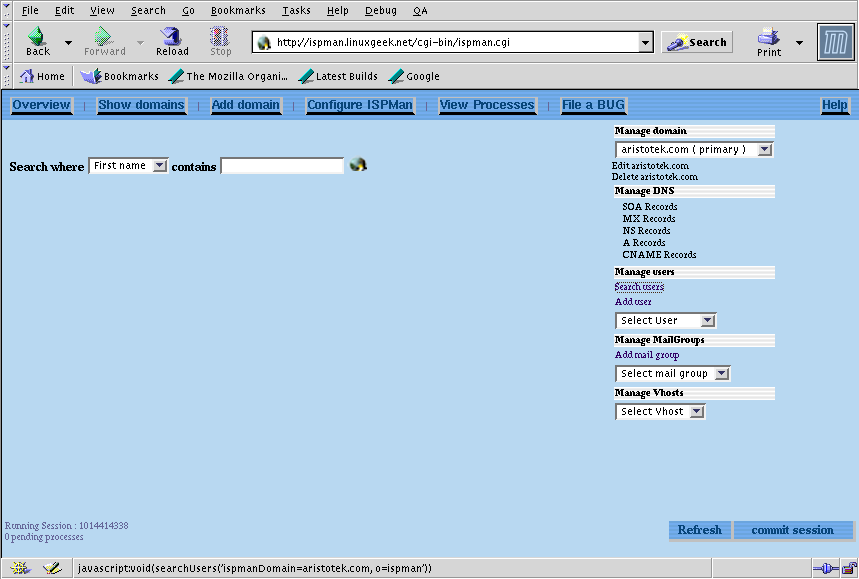Click the Add user link
This screenshot has height=579, width=859.
tap(633, 302)
